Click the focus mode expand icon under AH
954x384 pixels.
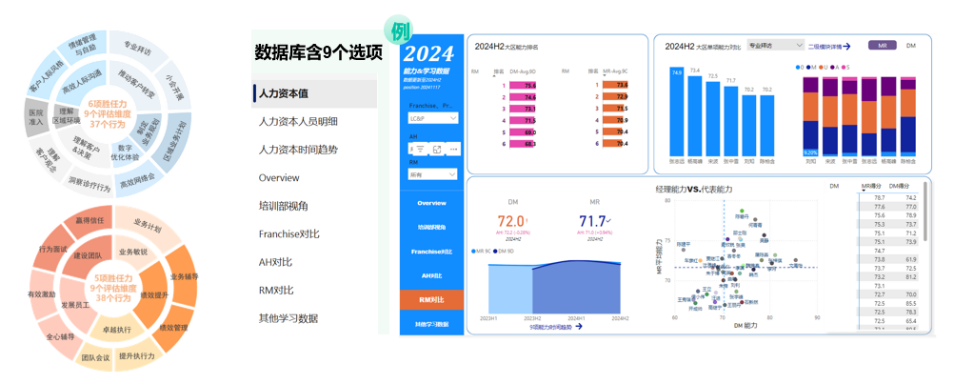point(437,149)
